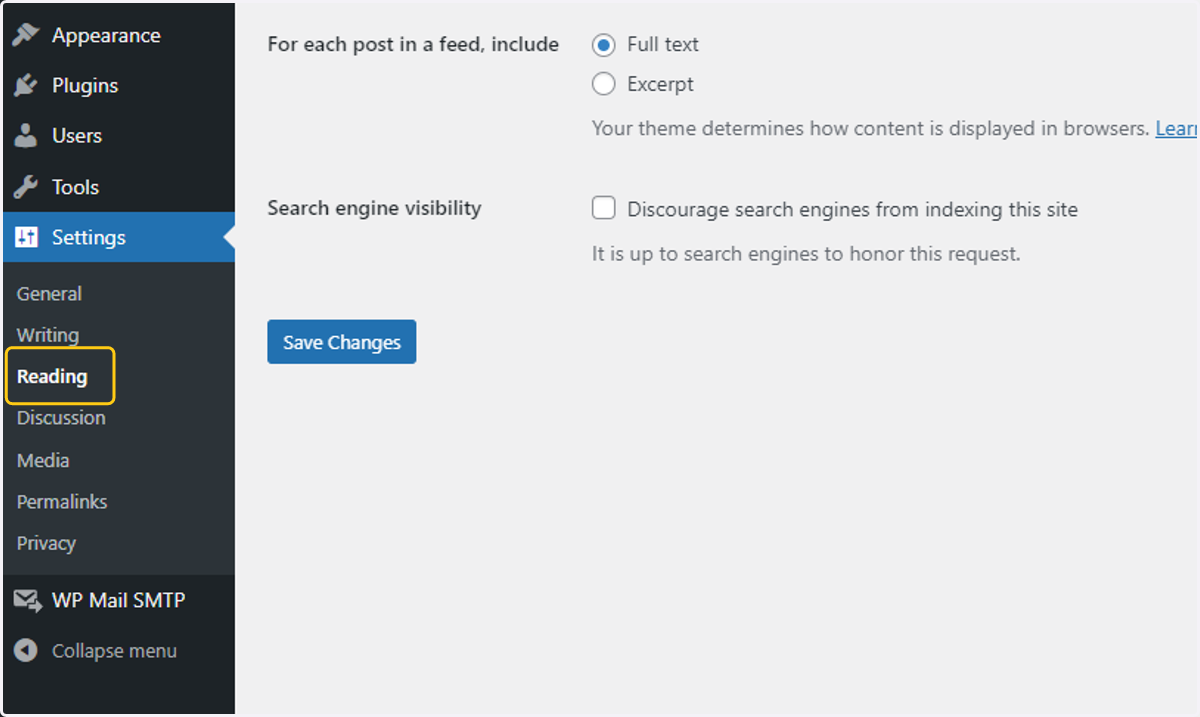This screenshot has height=717, width=1200.
Task: Go to Media settings
Action: click(43, 460)
